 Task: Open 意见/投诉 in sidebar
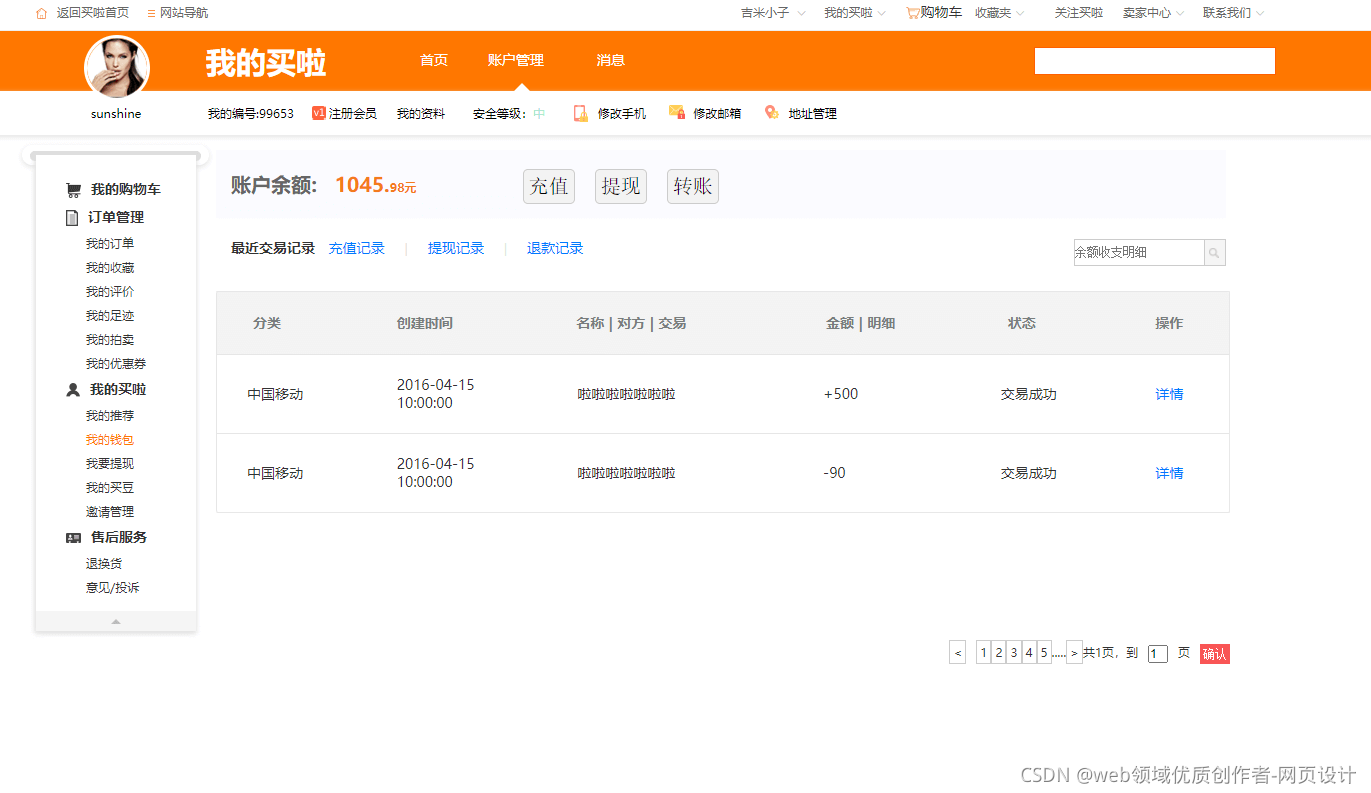pyautogui.click(x=113, y=588)
